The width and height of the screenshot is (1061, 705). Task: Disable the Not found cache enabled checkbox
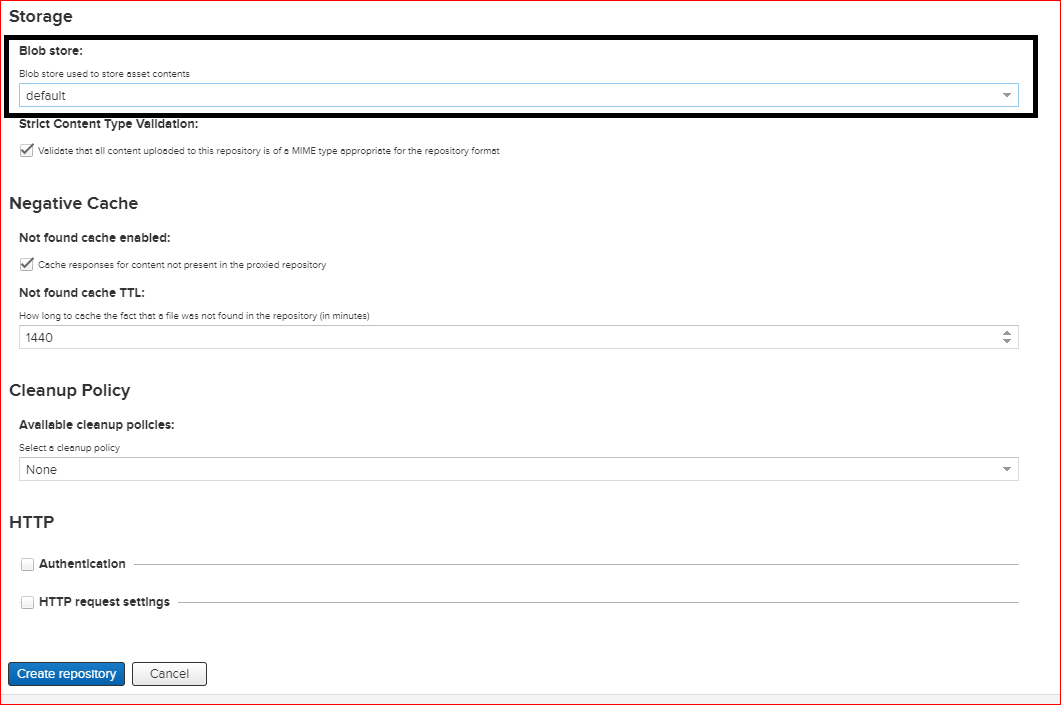[27, 265]
